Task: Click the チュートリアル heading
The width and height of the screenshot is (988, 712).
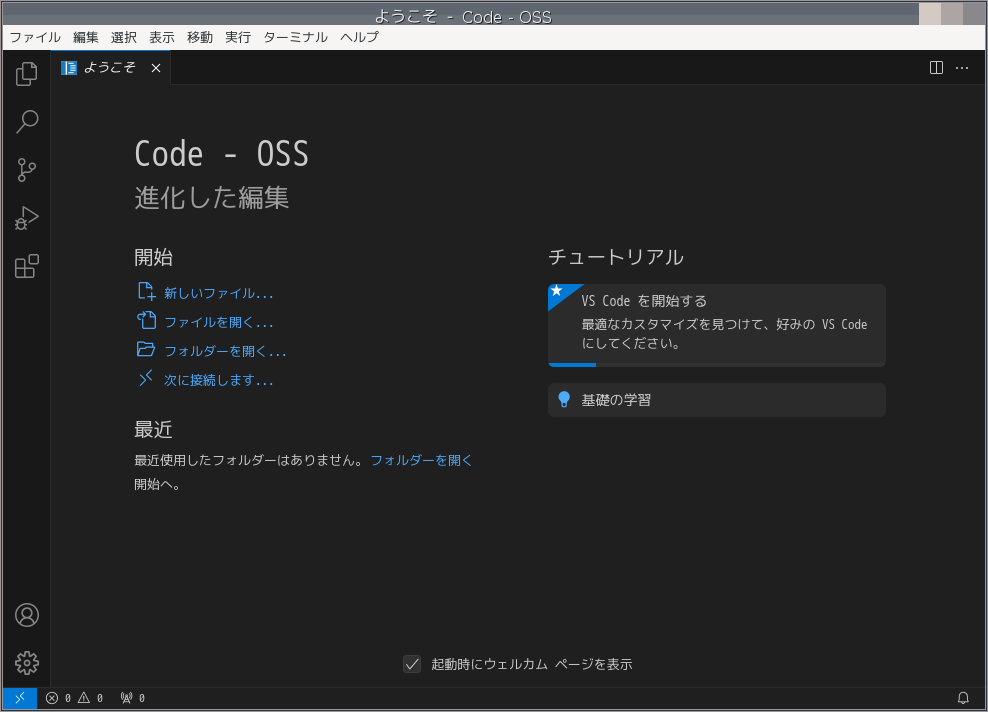Action: 616,257
